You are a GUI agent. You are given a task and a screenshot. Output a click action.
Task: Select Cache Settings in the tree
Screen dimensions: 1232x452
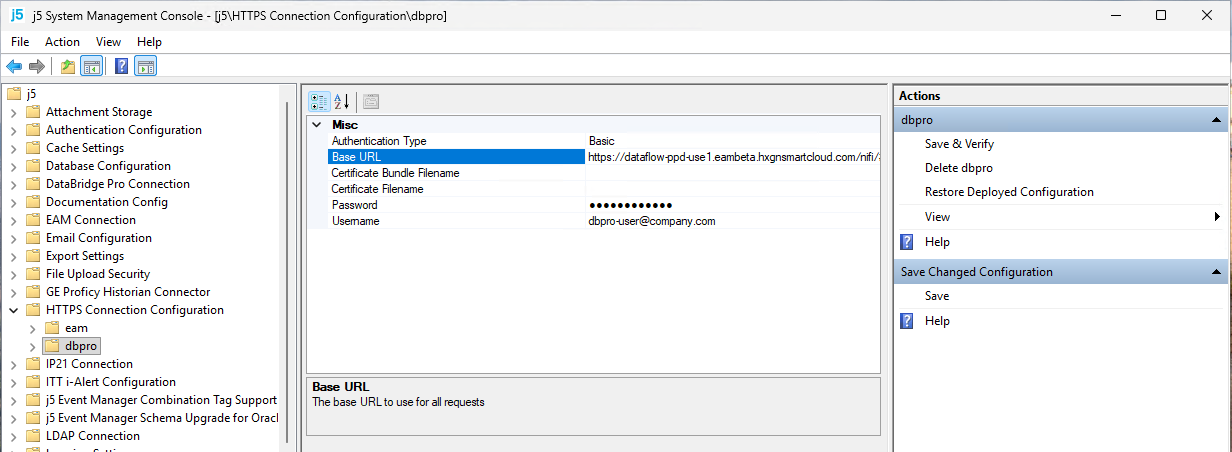coord(85,148)
